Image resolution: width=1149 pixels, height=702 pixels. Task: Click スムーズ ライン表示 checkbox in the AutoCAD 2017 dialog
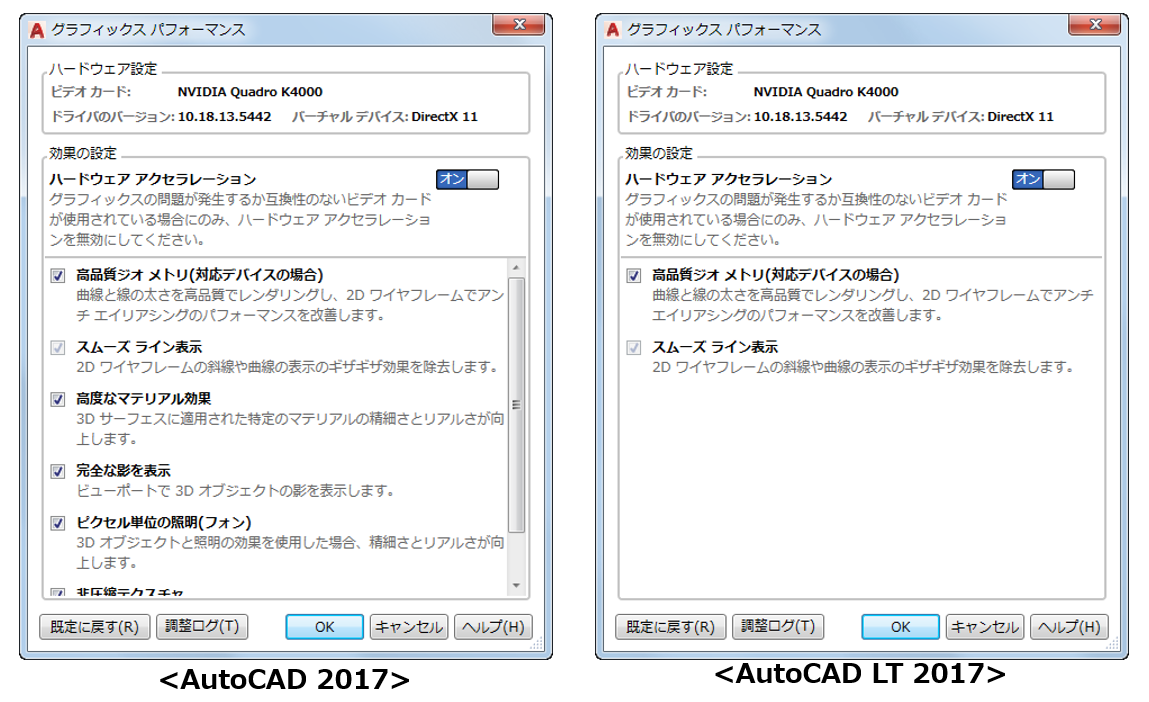(x=58, y=347)
